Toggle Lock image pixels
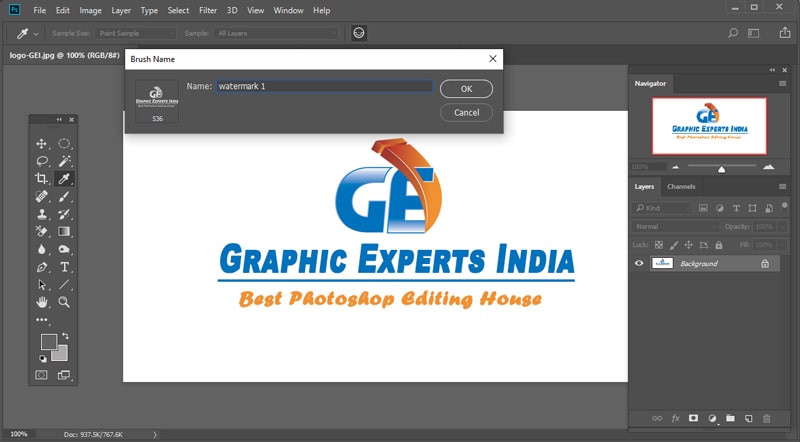800x442 pixels. (673, 245)
